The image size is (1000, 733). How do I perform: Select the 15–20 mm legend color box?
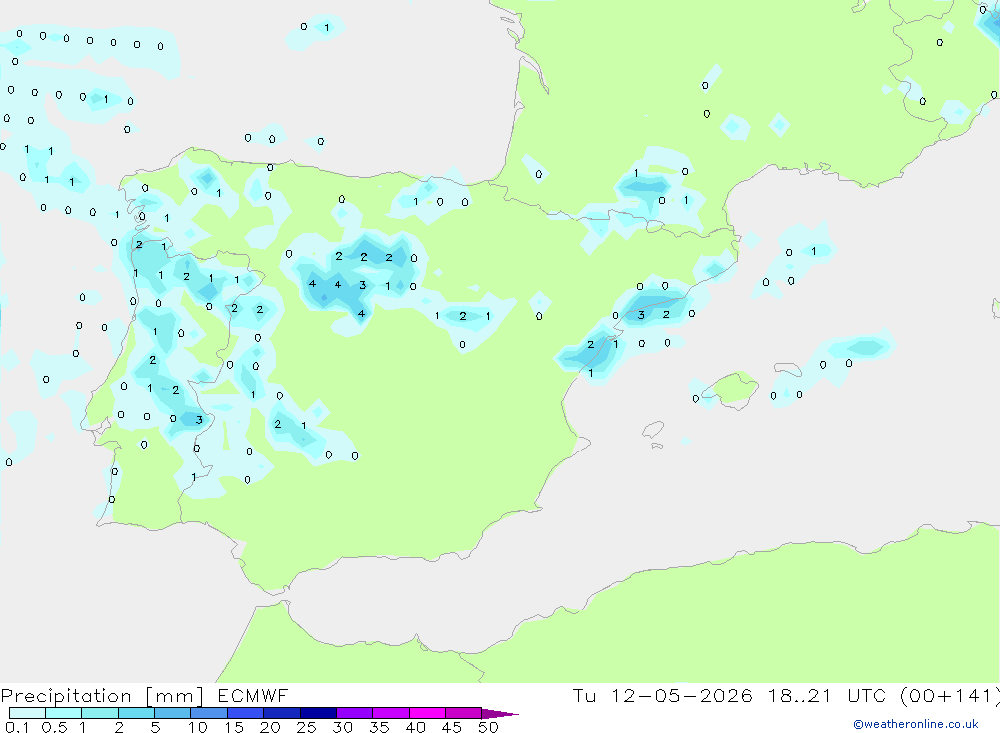coord(245,713)
